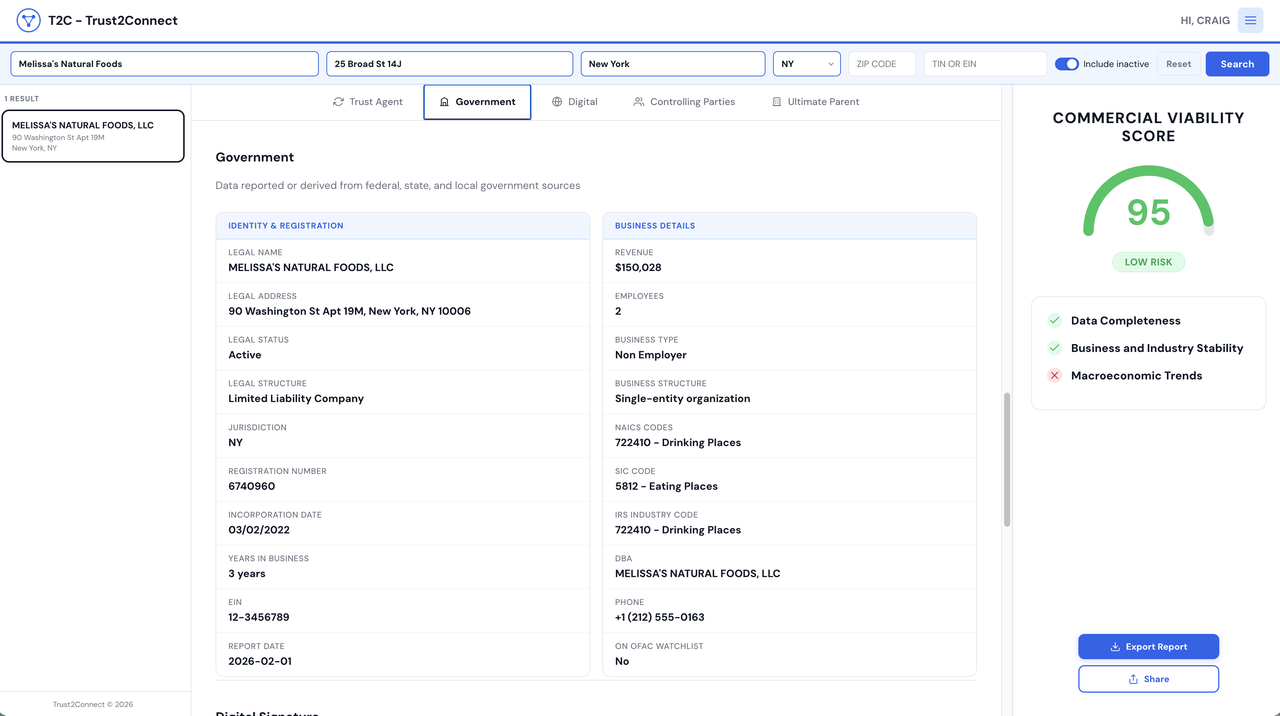Click the Controlling Parties people icon
This screenshot has height=716, width=1280.
[x=639, y=102]
